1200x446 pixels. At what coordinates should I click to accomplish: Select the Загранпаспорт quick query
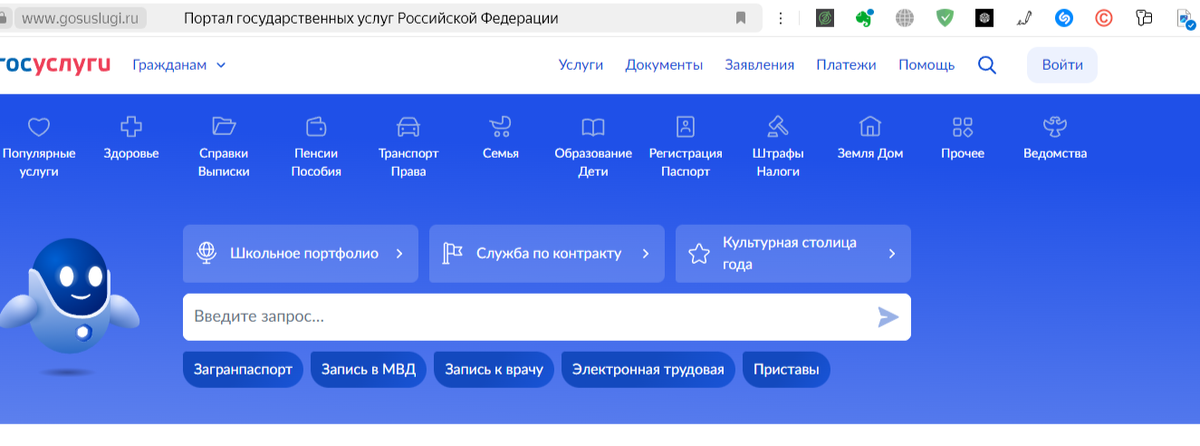(243, 370)
